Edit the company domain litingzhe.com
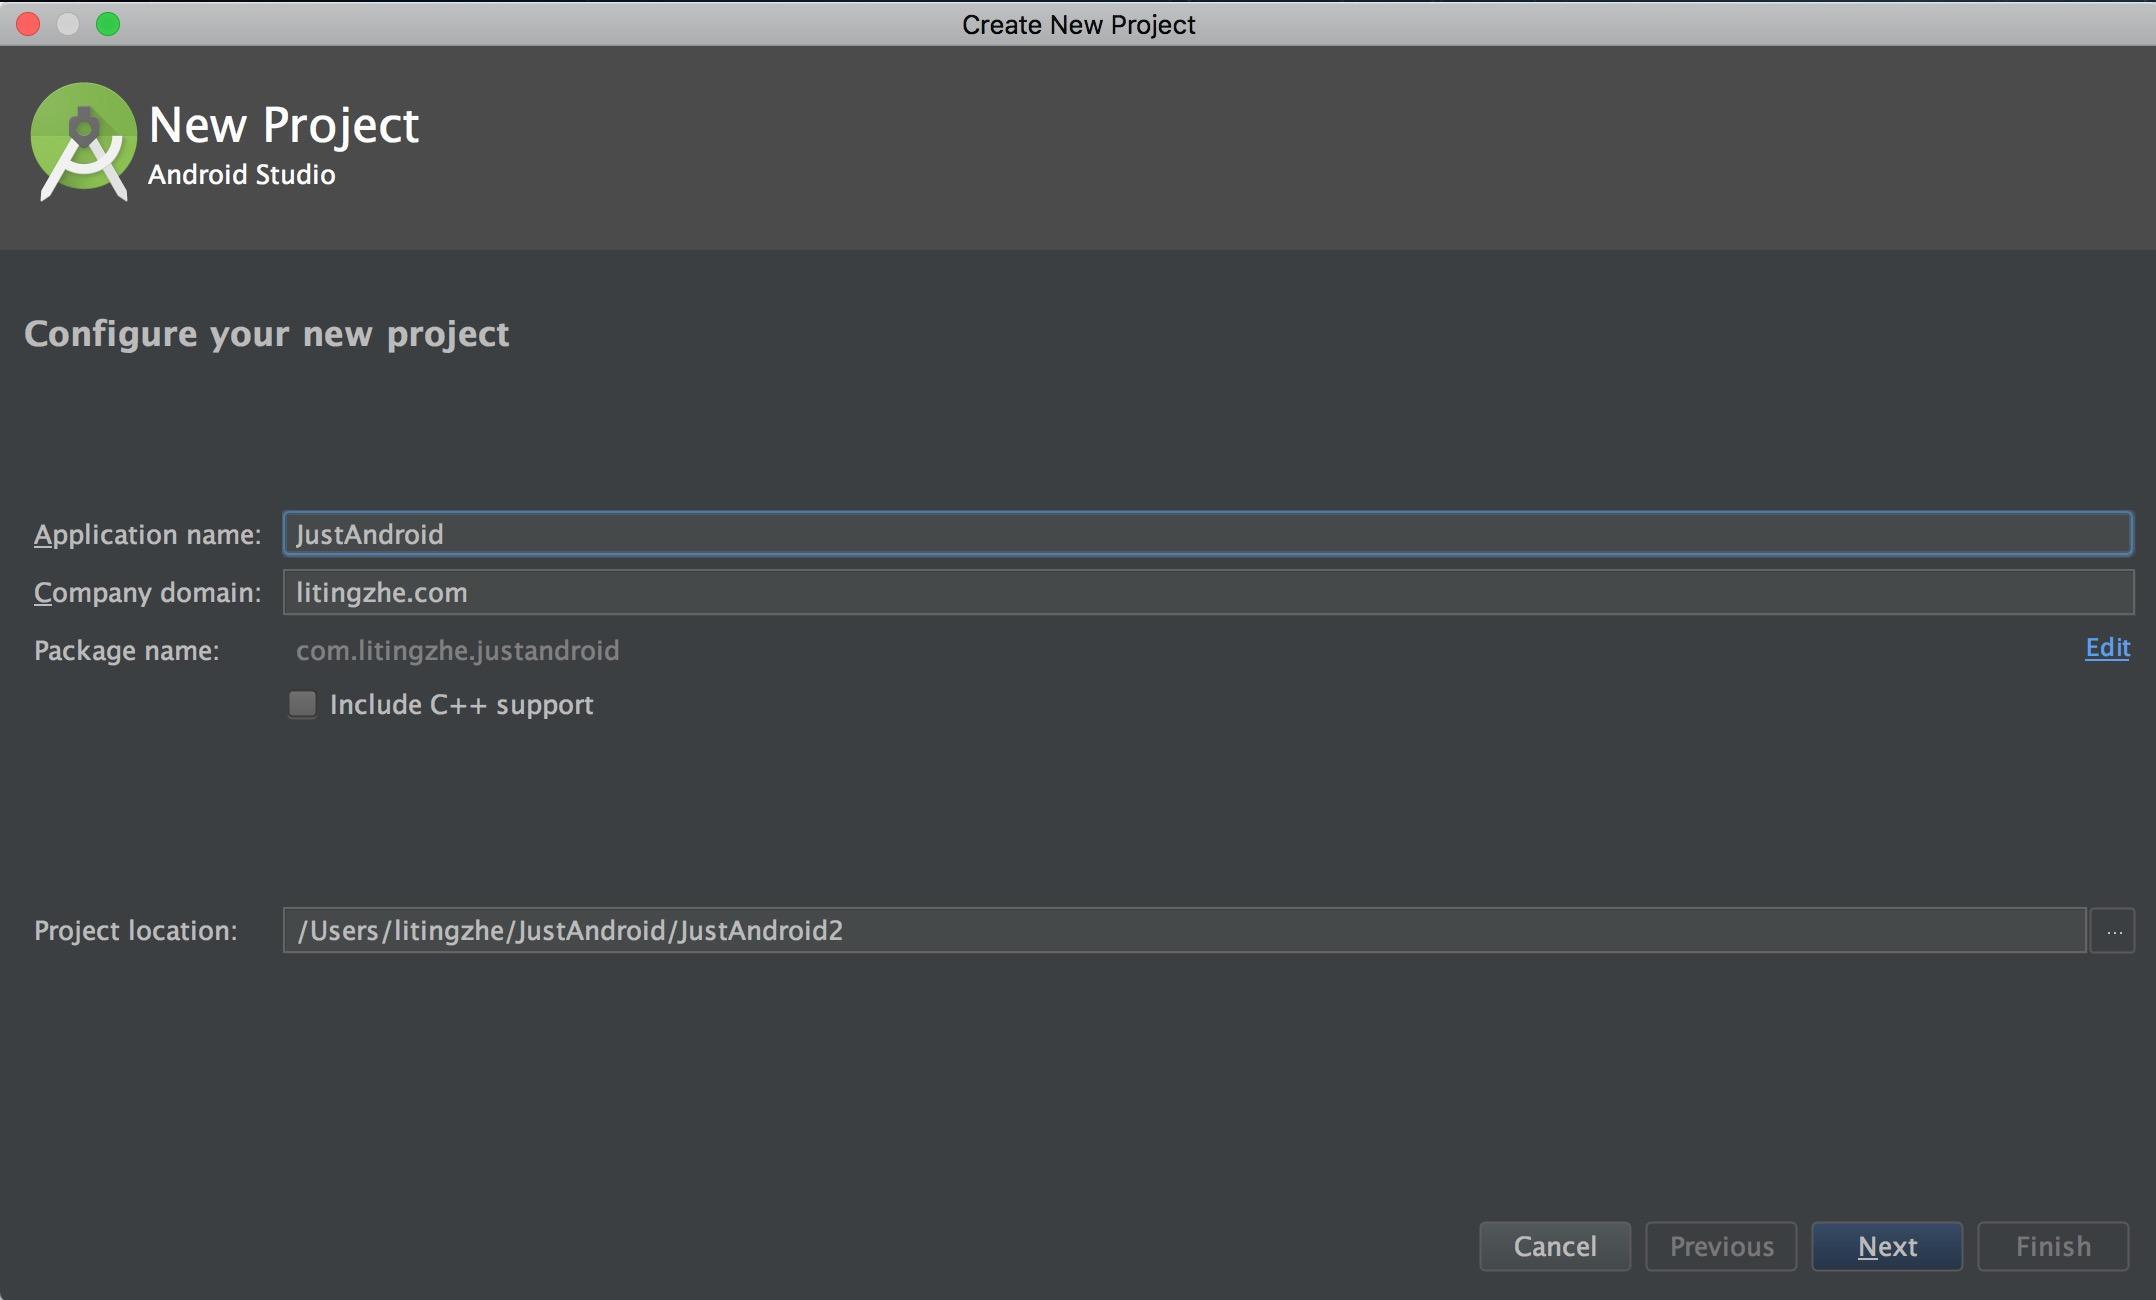2156x1300 pixels. point(1206,591)
